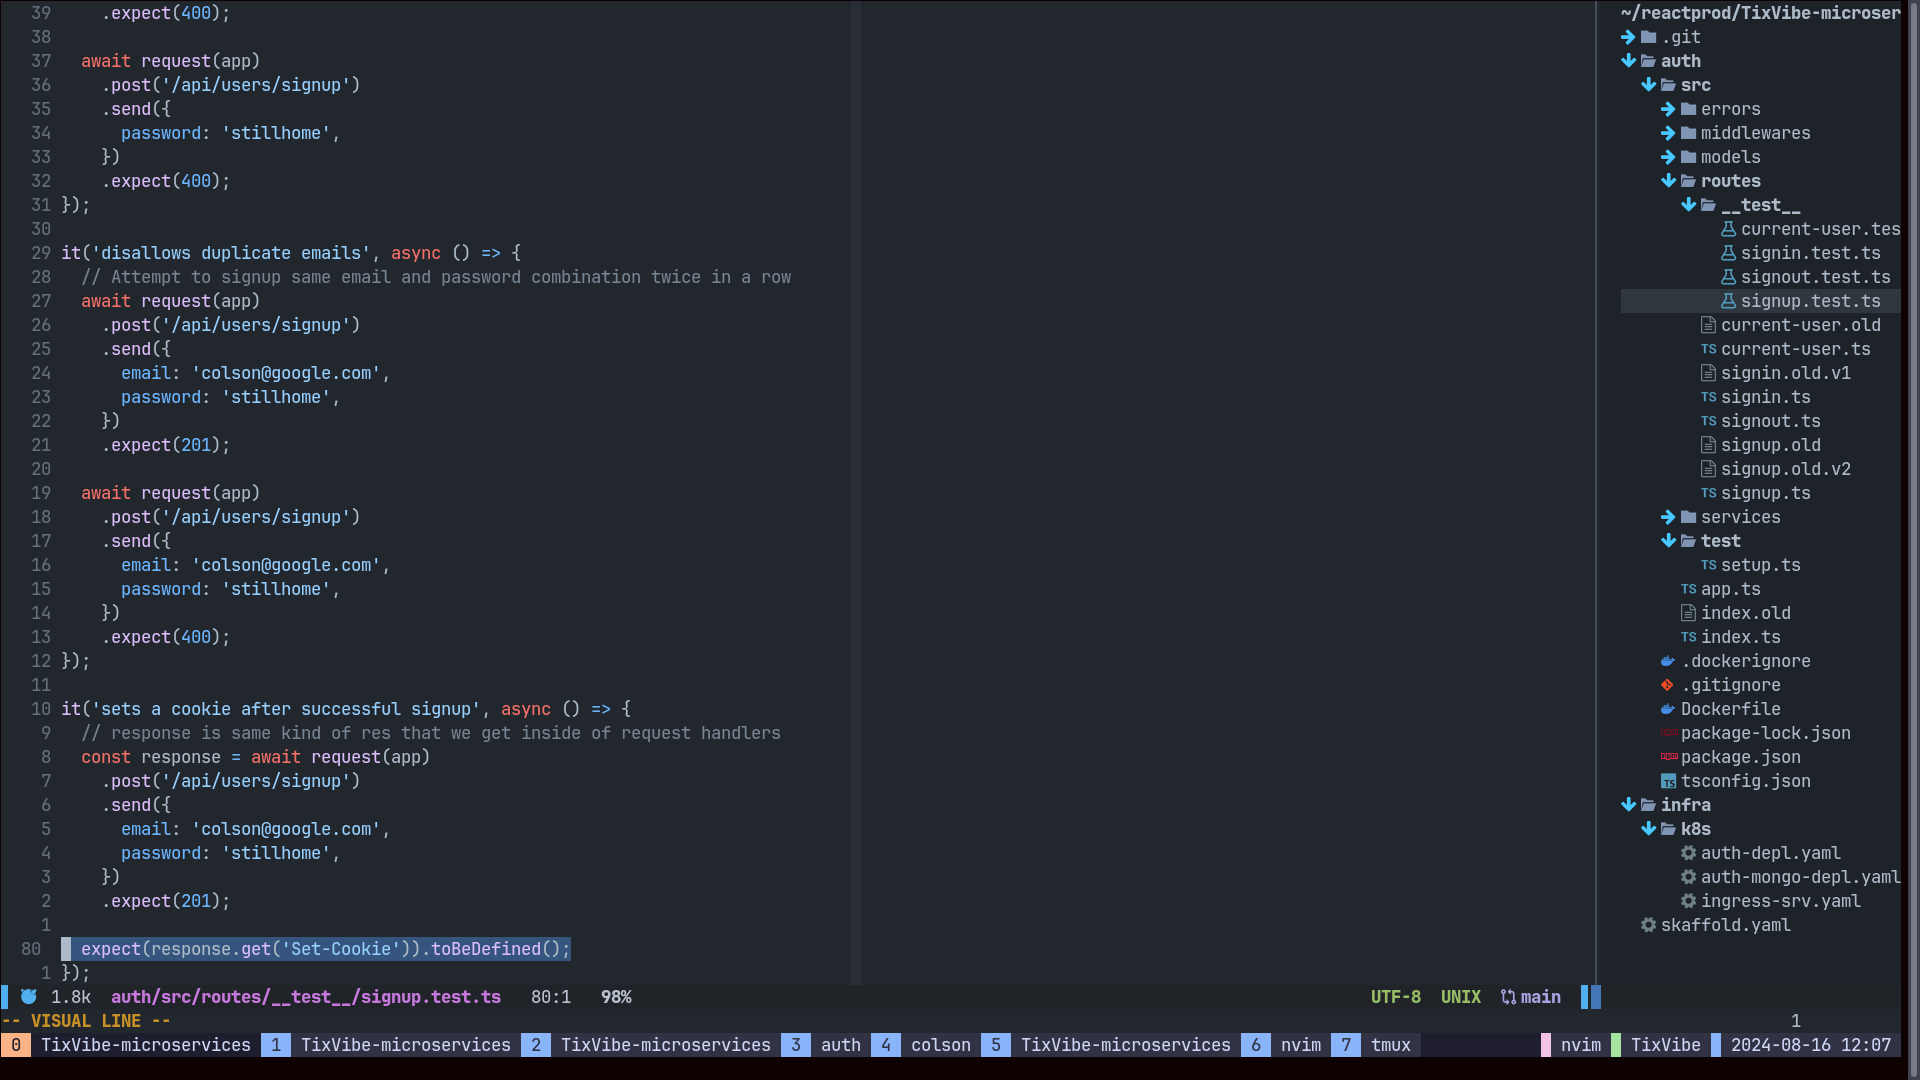Collapse the infra folder arrow
This screenshot has width=1920, height=1080.
tap(1628, 805)
